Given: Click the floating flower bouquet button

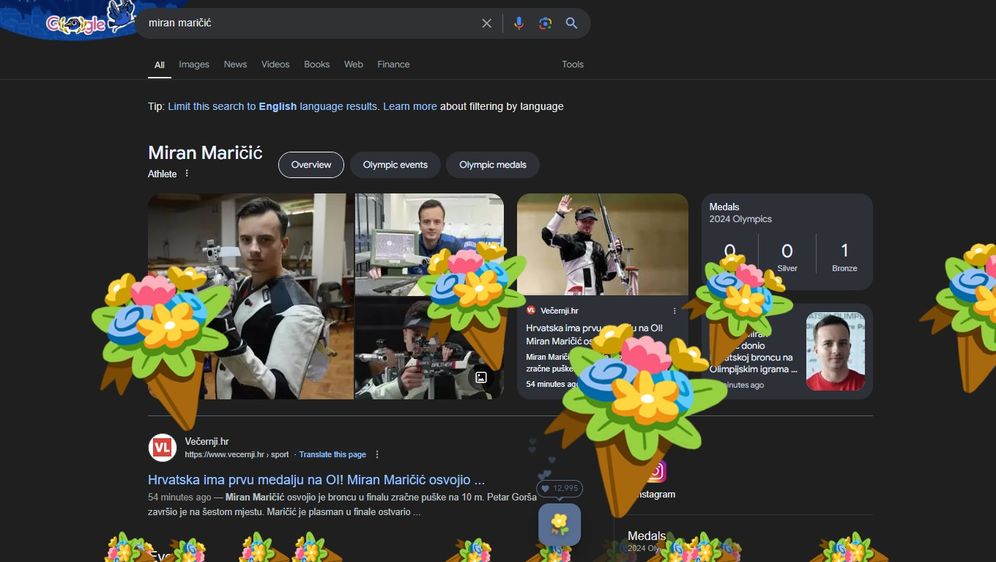Looking at the screenshot, I should pos(560,525).
